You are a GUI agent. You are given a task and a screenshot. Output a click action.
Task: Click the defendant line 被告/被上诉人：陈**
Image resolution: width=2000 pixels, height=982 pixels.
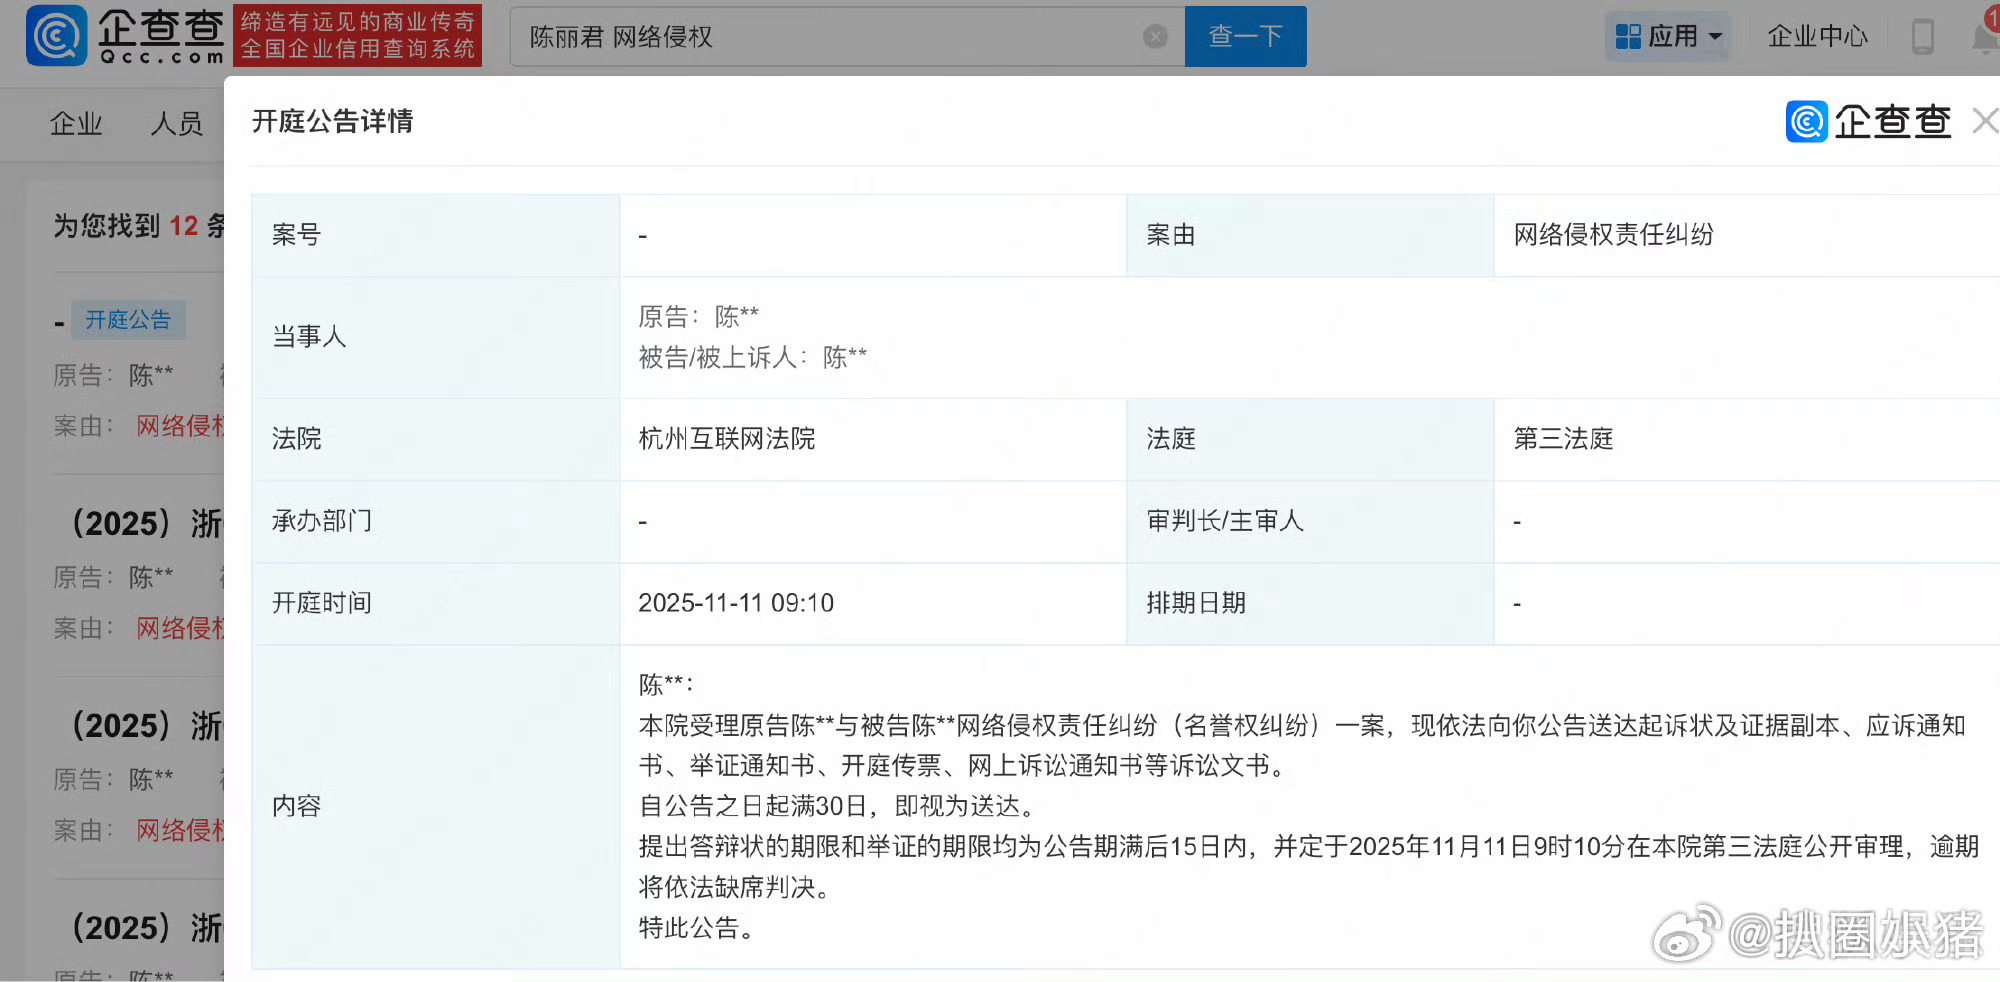pyautogui.click(x=753, y=357)
